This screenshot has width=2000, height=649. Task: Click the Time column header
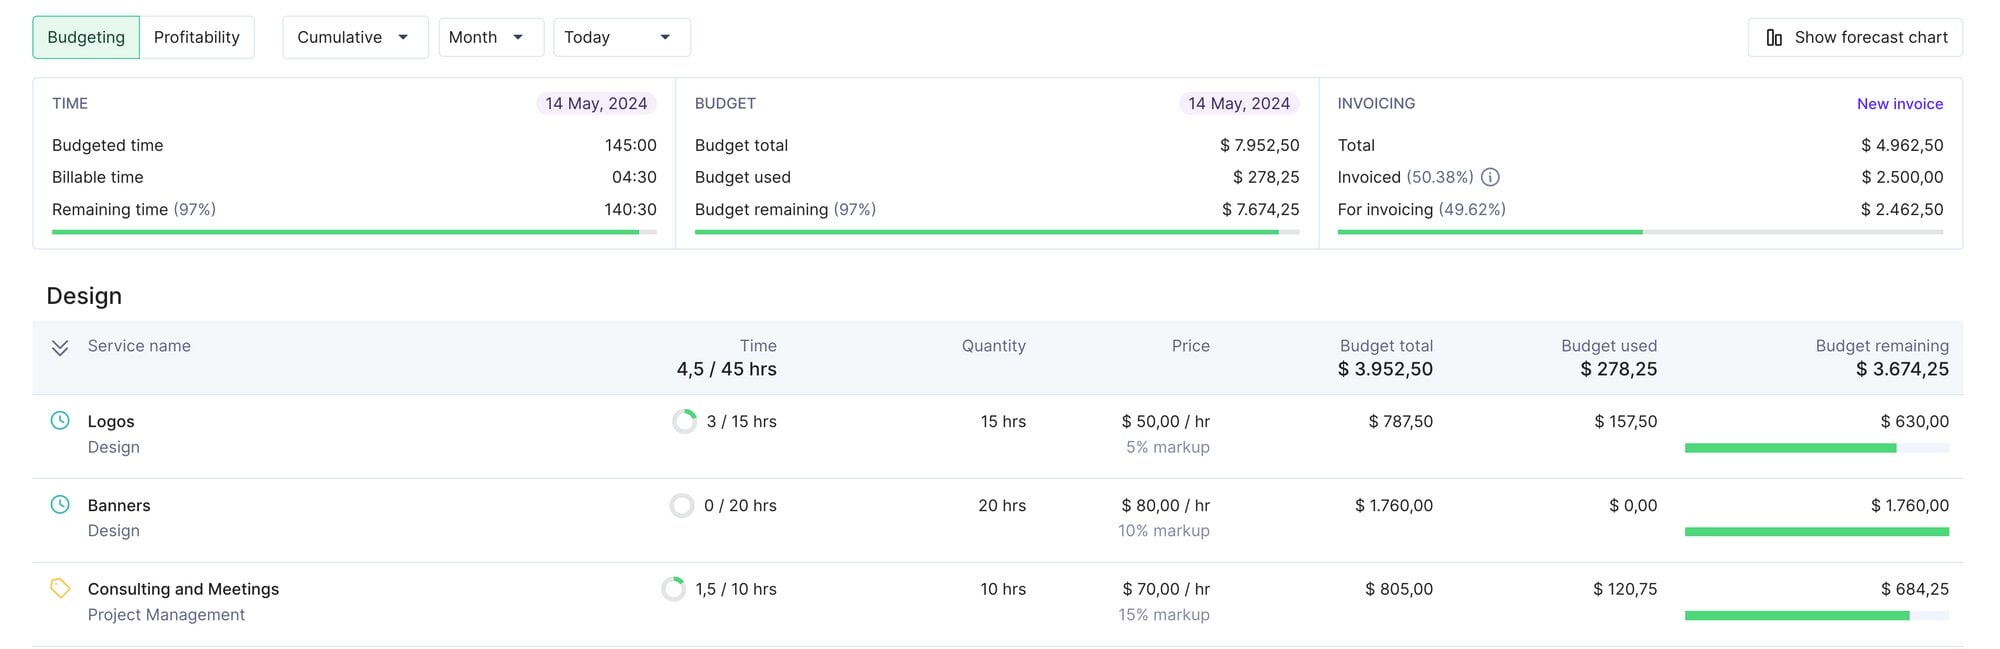pos(758,346)
